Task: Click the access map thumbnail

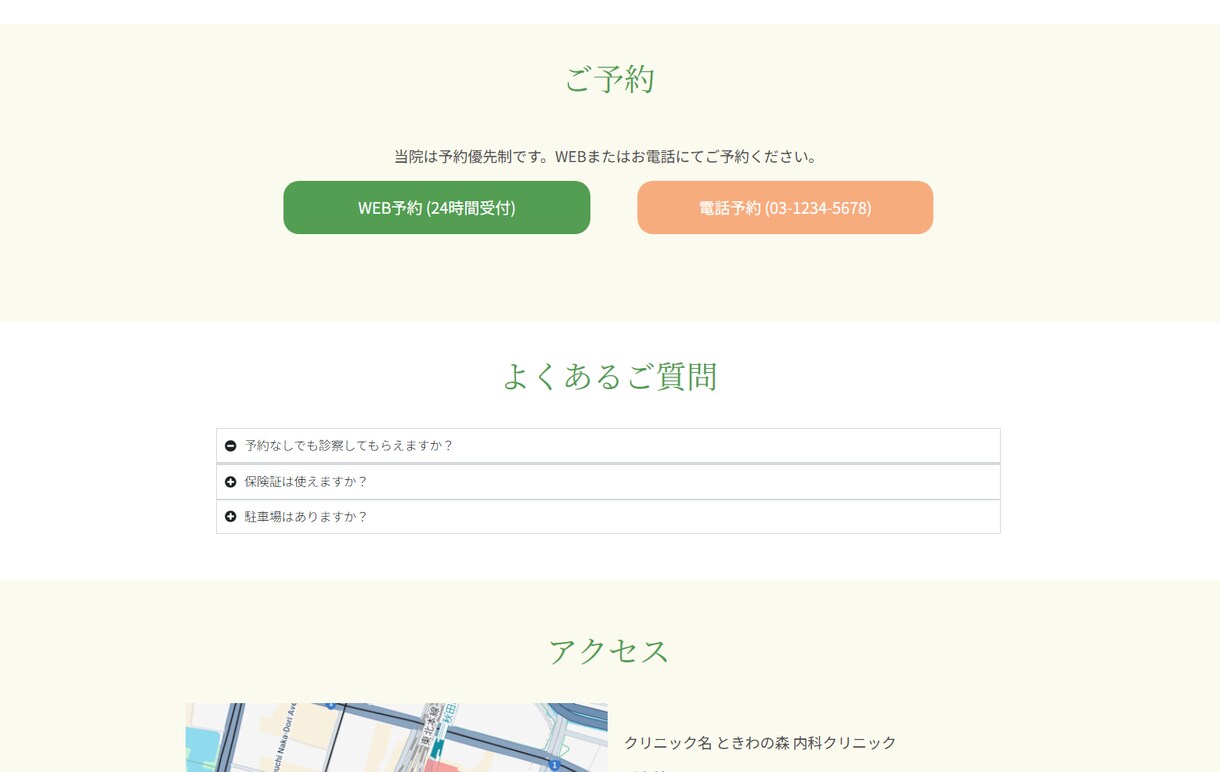Action: click(397, 738)
